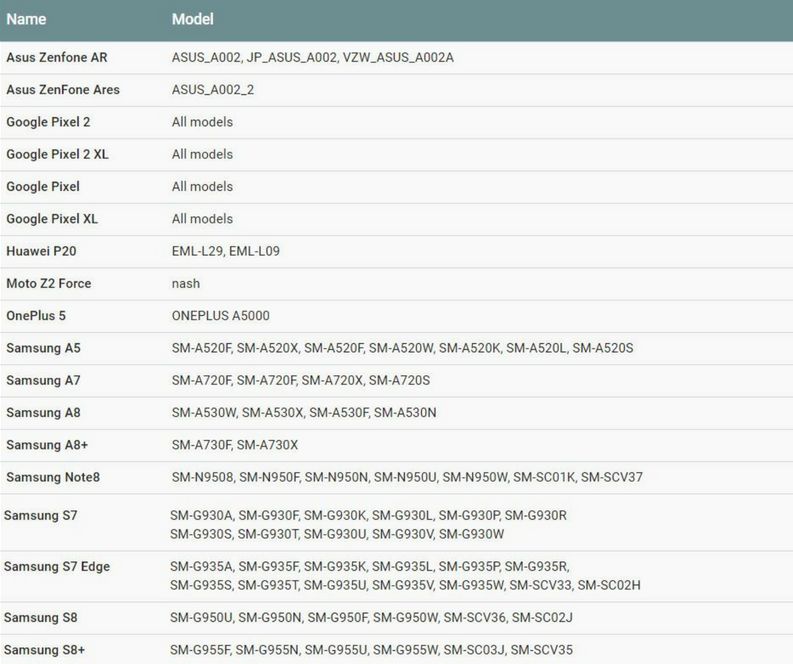Click the SM-A530W model list cell
The width and height of the screenshot is (793, 664).
tap(304, 413)
